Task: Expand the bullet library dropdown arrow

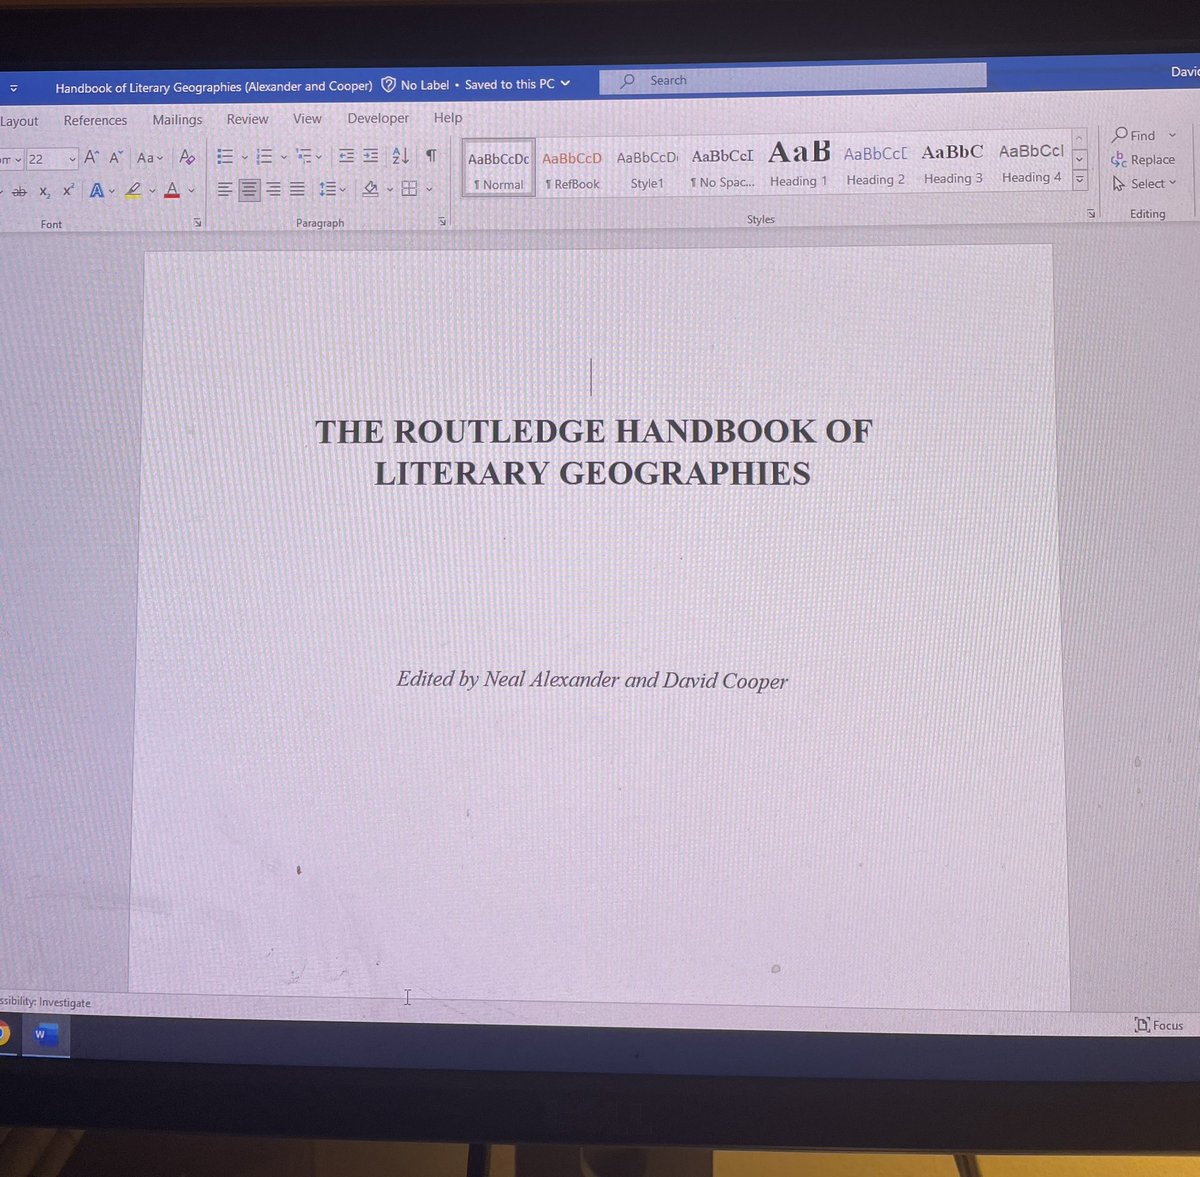Action: [x=244, y=157]
